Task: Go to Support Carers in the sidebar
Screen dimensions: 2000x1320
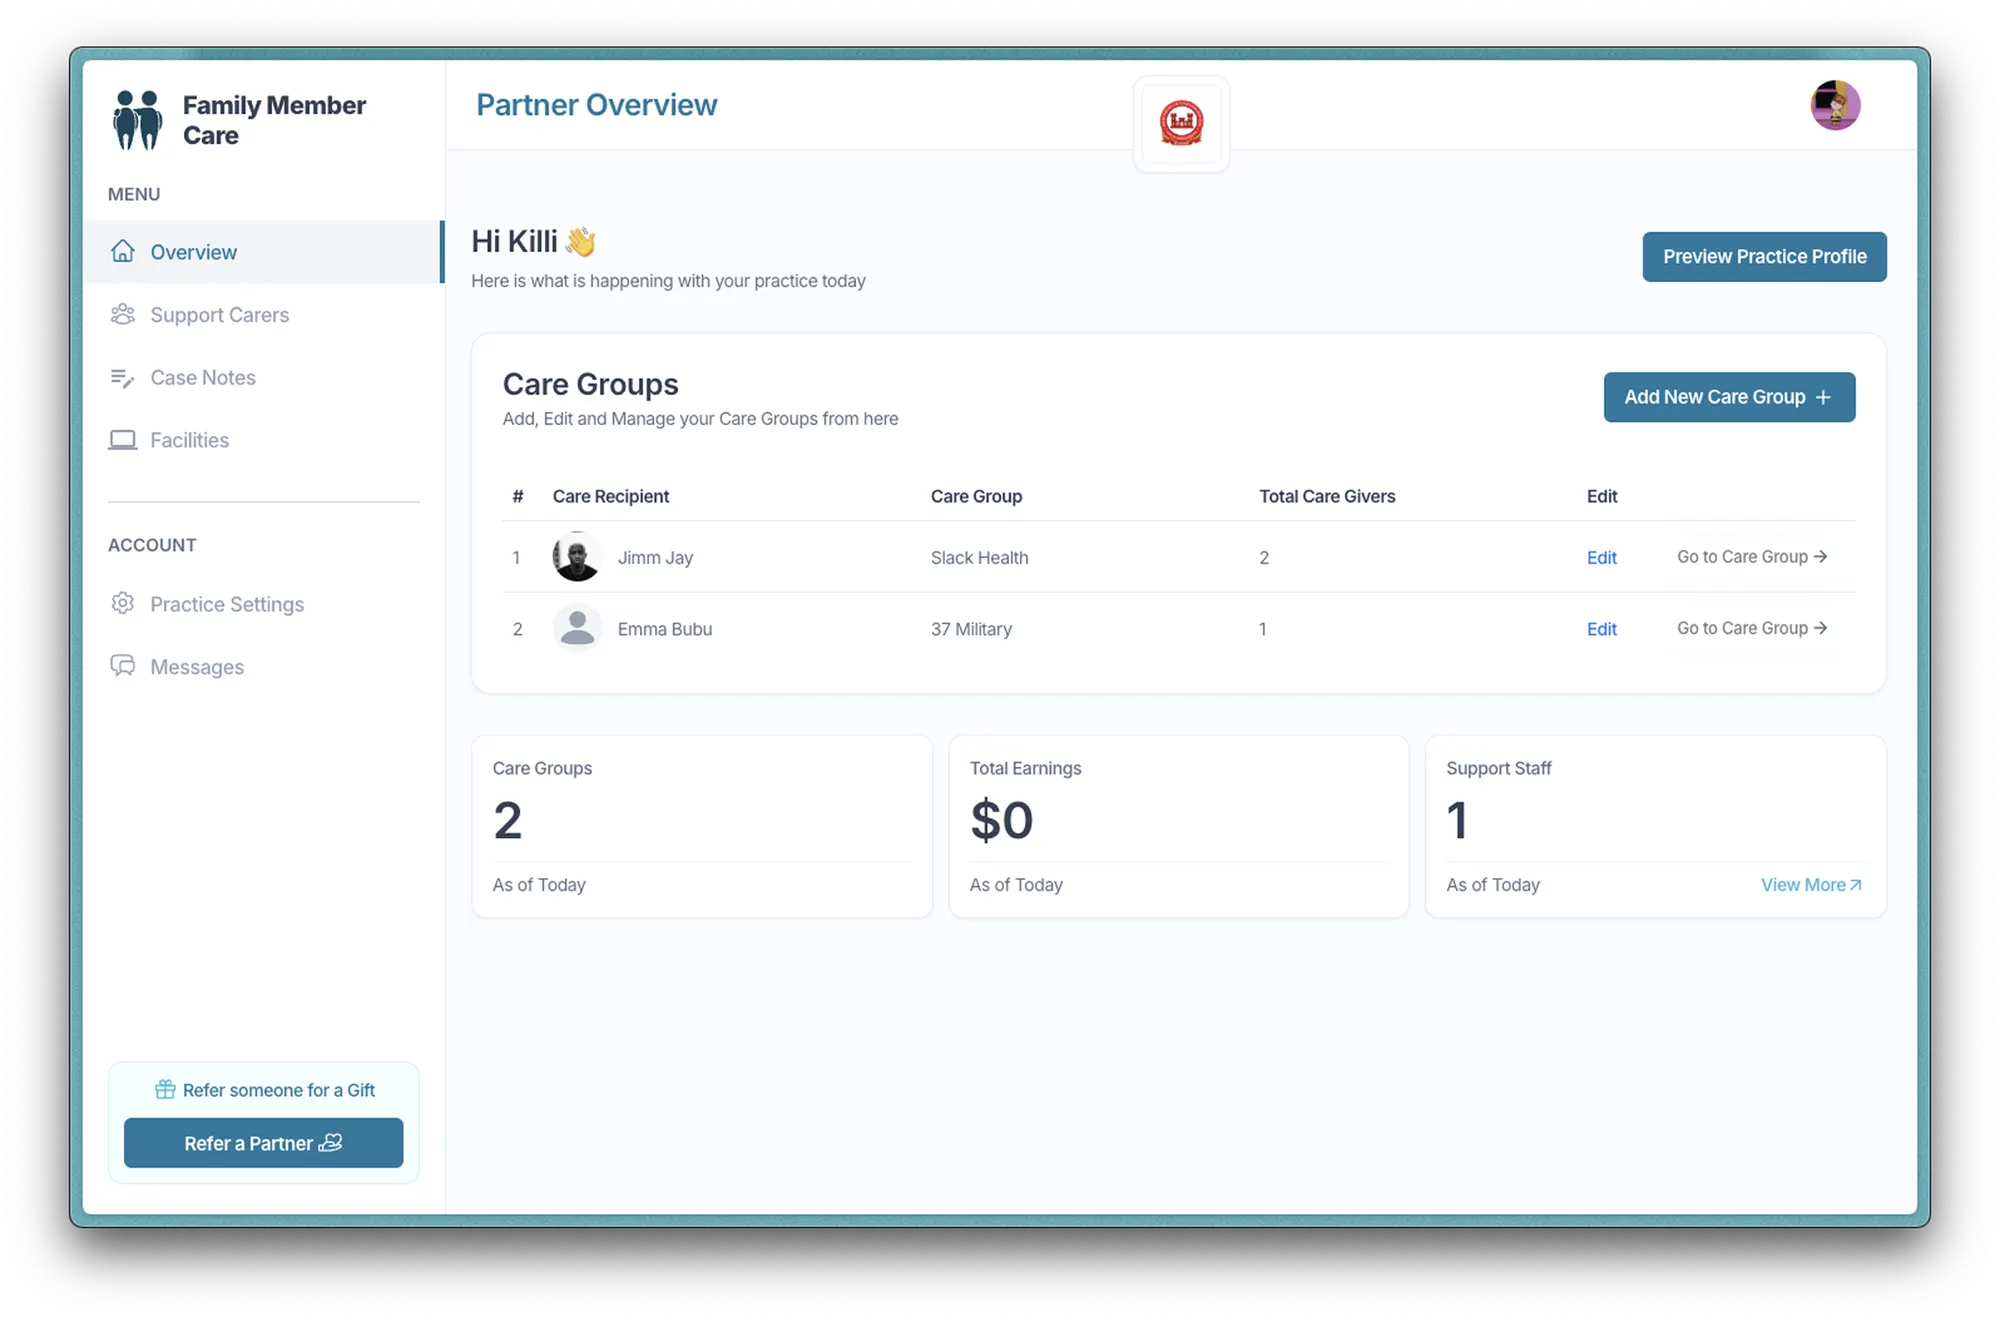Action: [264, 315]
